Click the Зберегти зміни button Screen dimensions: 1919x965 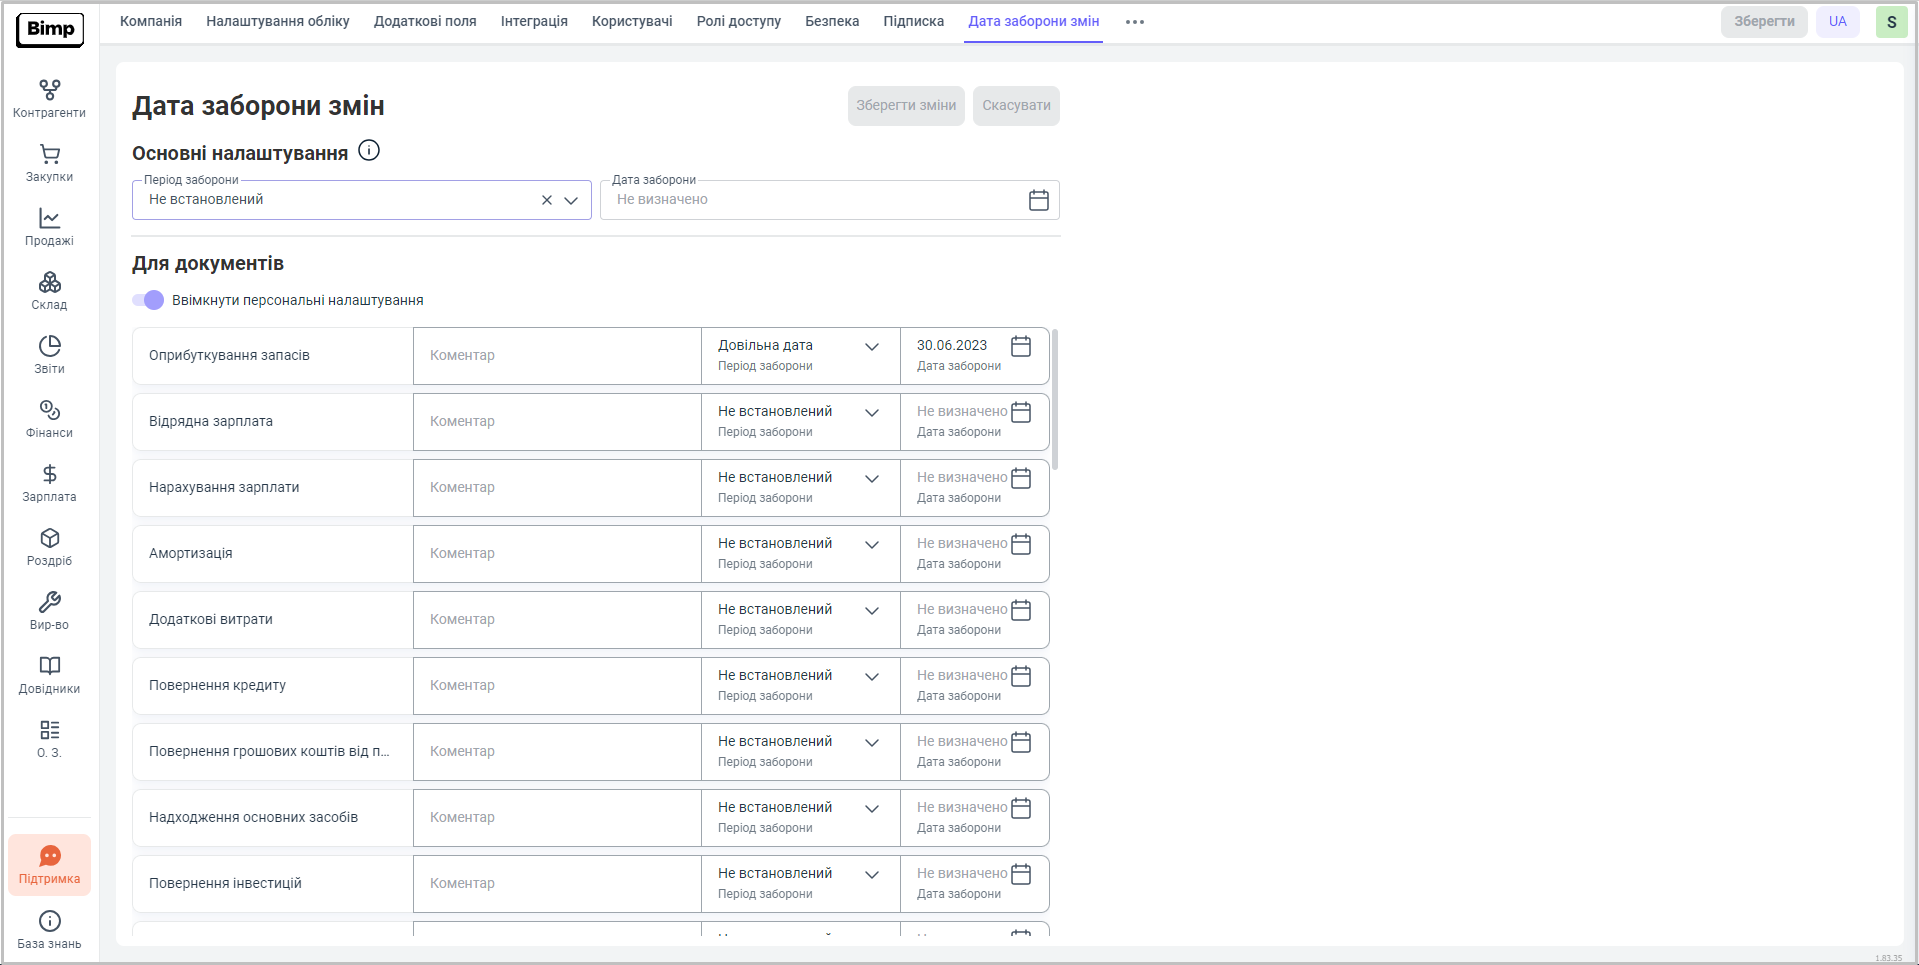(905, 106)
